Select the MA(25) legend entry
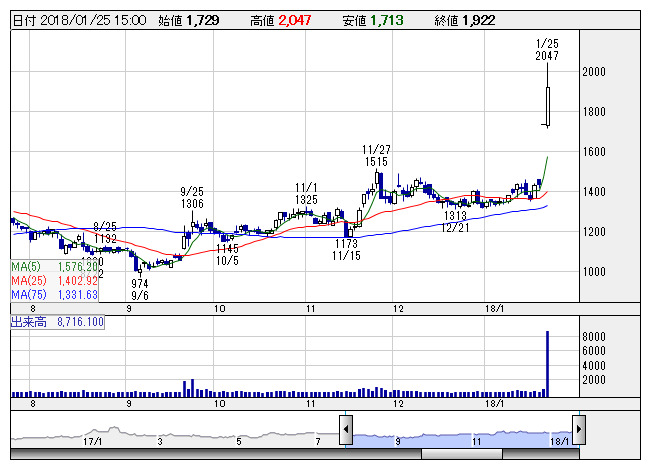This screenshot has height=469, width=652. tap(54, 281)
